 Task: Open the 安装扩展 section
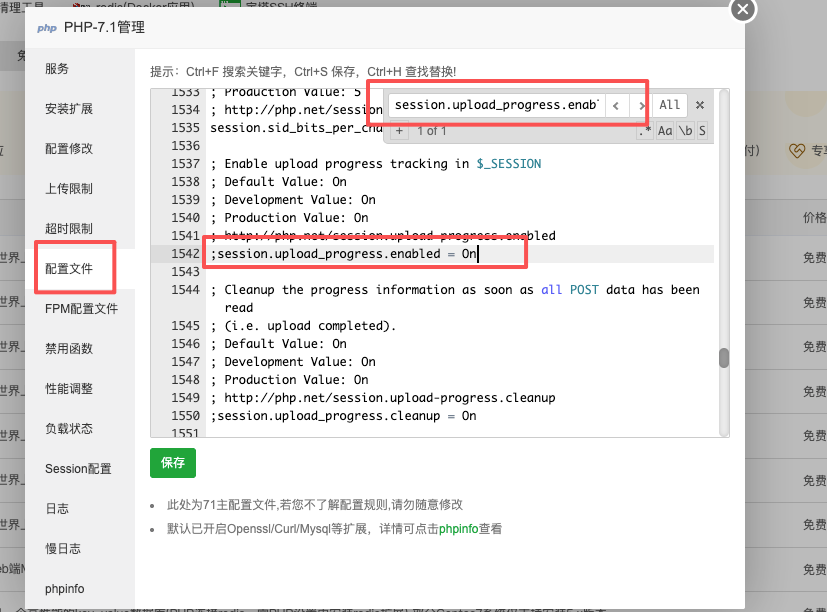pos(69,109)
